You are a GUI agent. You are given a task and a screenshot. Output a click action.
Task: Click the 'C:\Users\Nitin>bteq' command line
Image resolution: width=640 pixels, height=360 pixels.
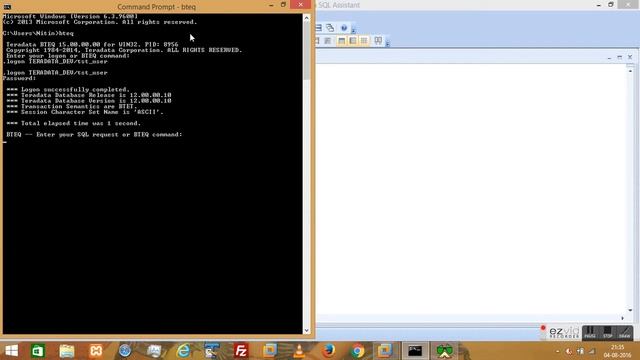pyautogui.click(x=38, y=33)
